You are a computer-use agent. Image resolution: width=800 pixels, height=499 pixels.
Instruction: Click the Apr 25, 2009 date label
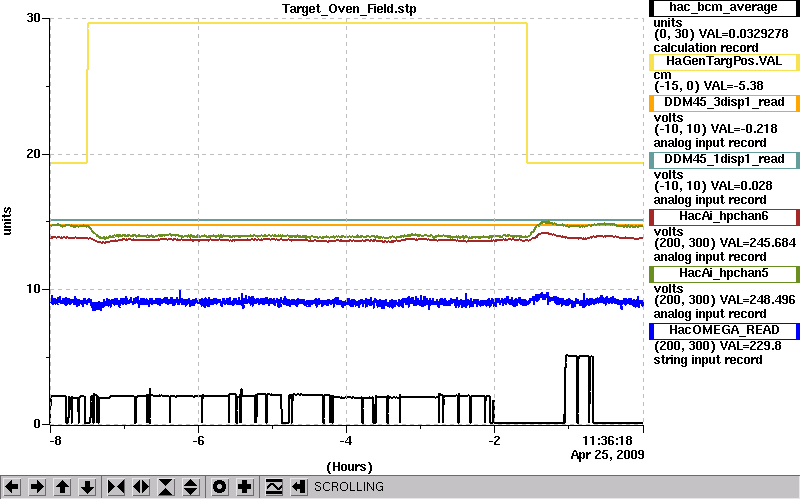click(x=607, y=455)
